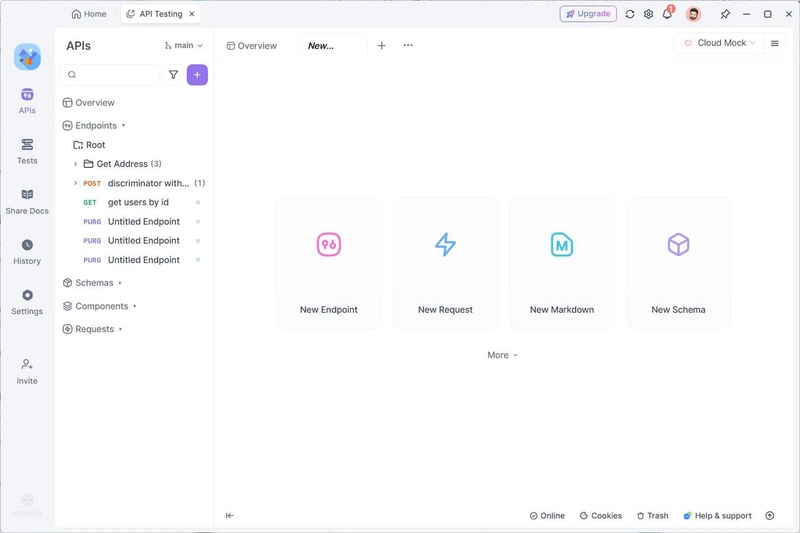Click the Online status indicator

click(547, 516)
